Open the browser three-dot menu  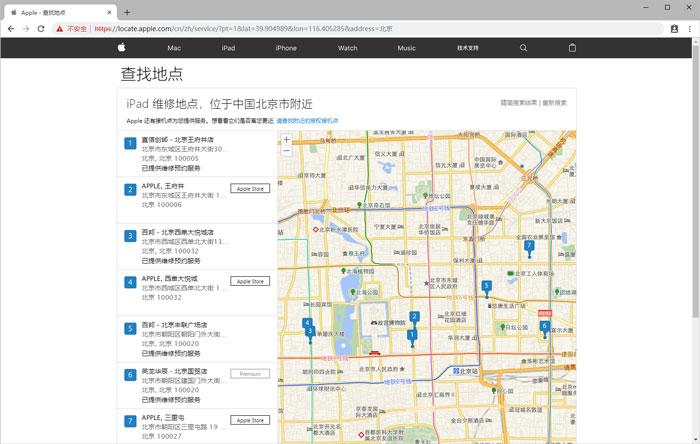(x=689, y=29)
